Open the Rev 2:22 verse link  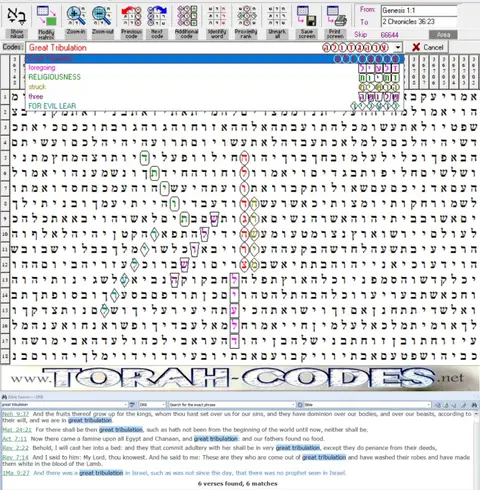[16, 448]
